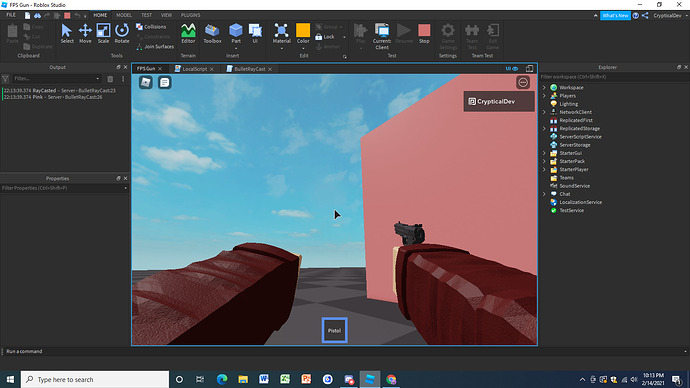
Task: Click the Current Client view button
Action: pos(382,36)
